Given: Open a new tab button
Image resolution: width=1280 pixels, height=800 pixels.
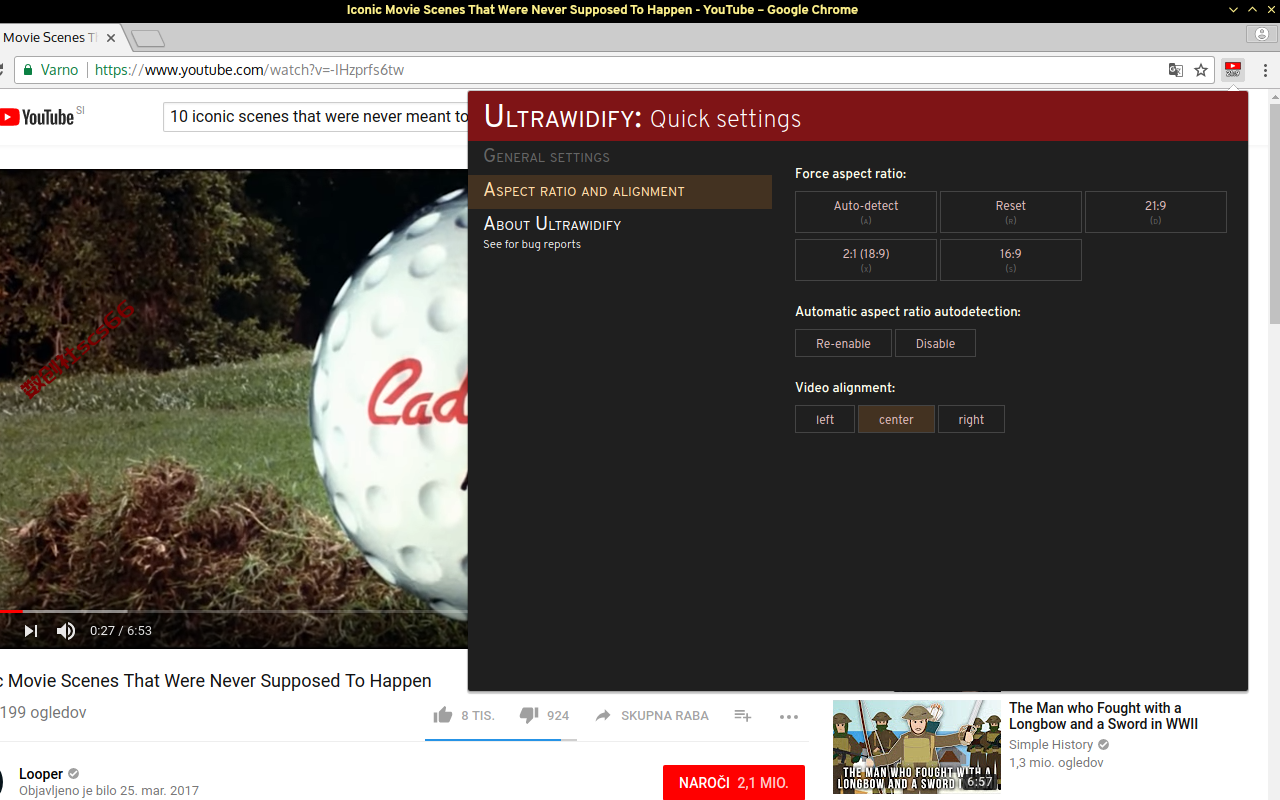Looking at the screenshot, I should tap(148, 39).
